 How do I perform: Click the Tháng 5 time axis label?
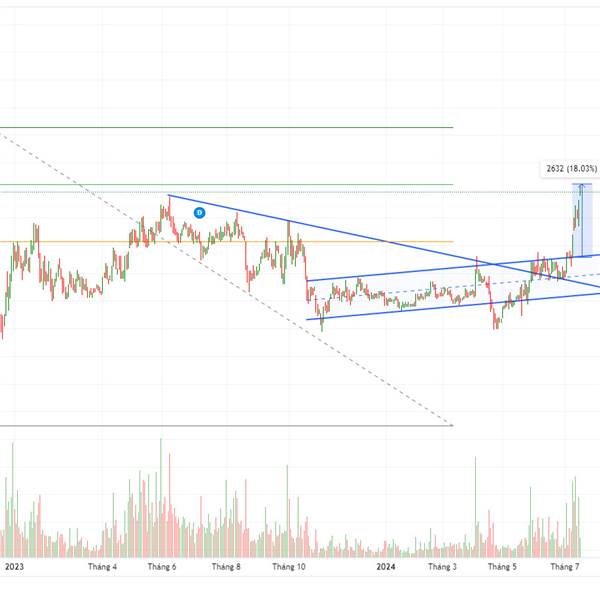502,567
